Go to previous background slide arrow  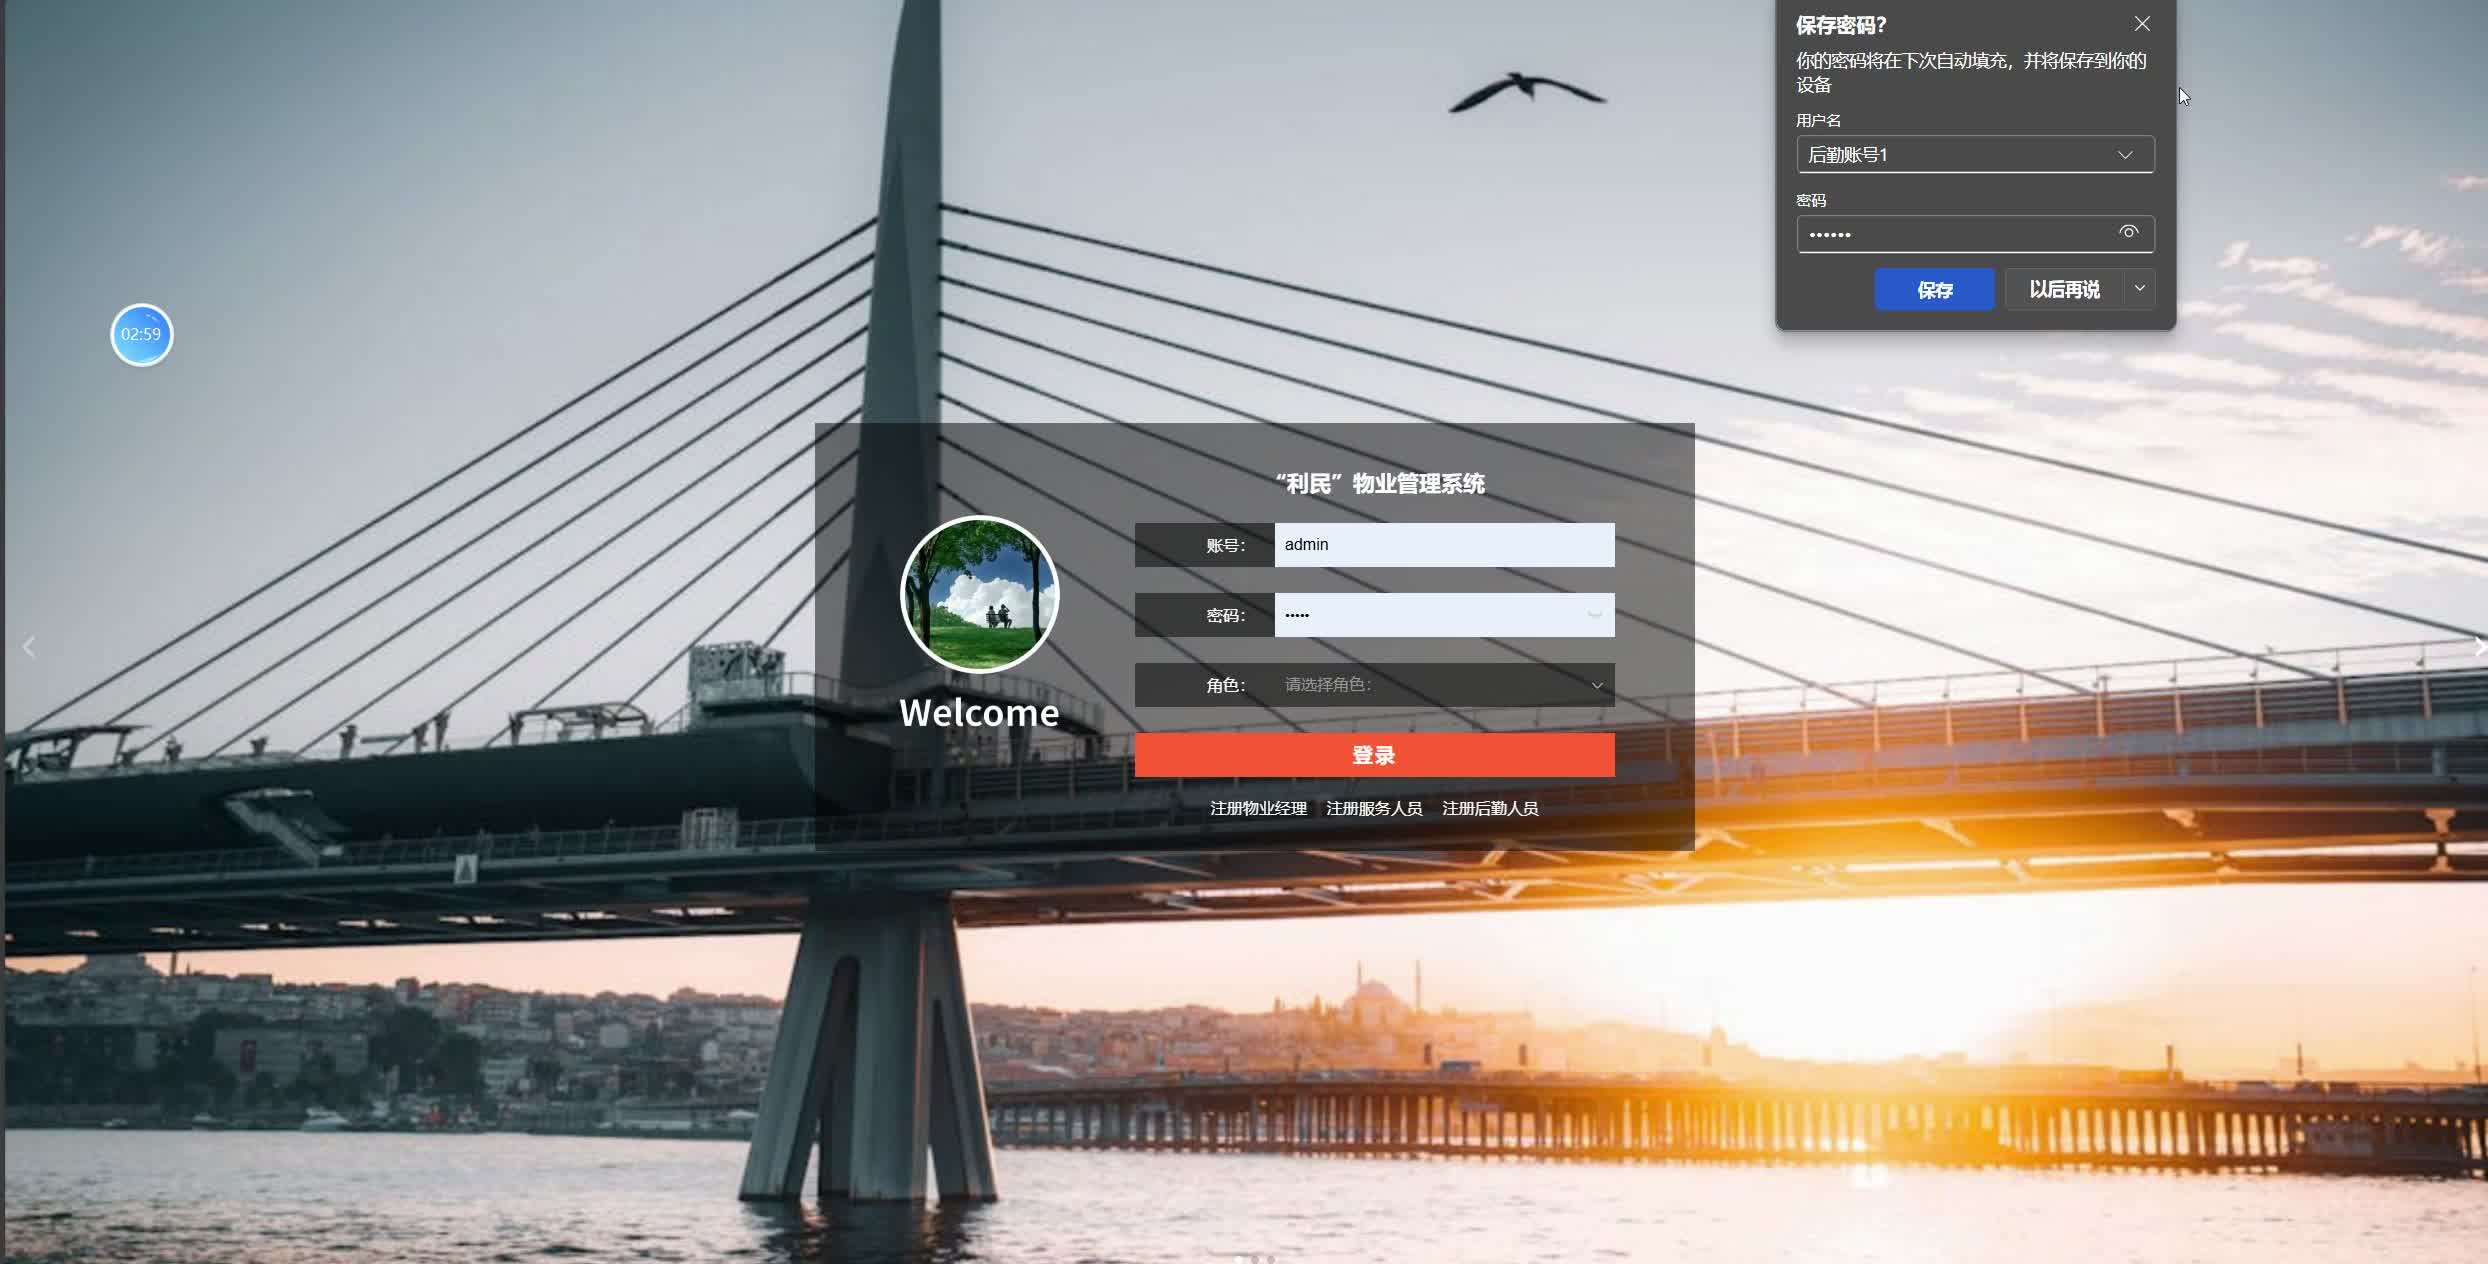29,647
